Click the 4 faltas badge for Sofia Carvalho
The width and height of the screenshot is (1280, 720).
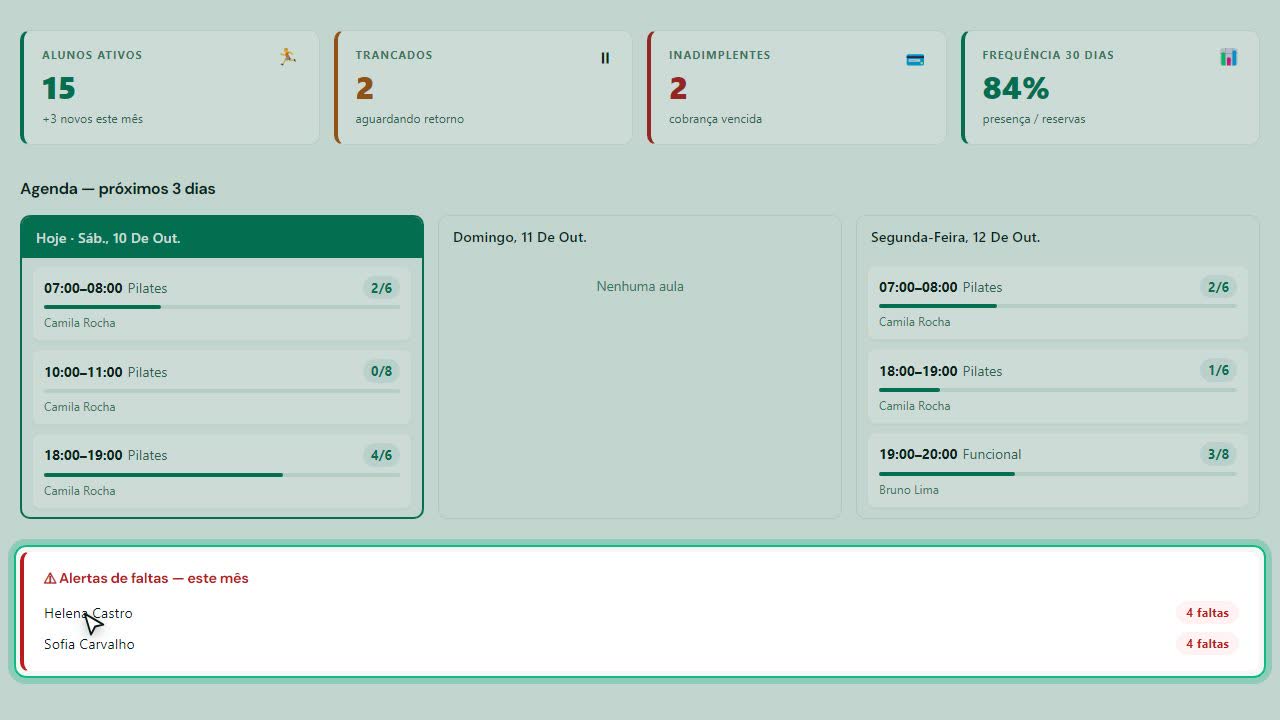(1207, 644)
